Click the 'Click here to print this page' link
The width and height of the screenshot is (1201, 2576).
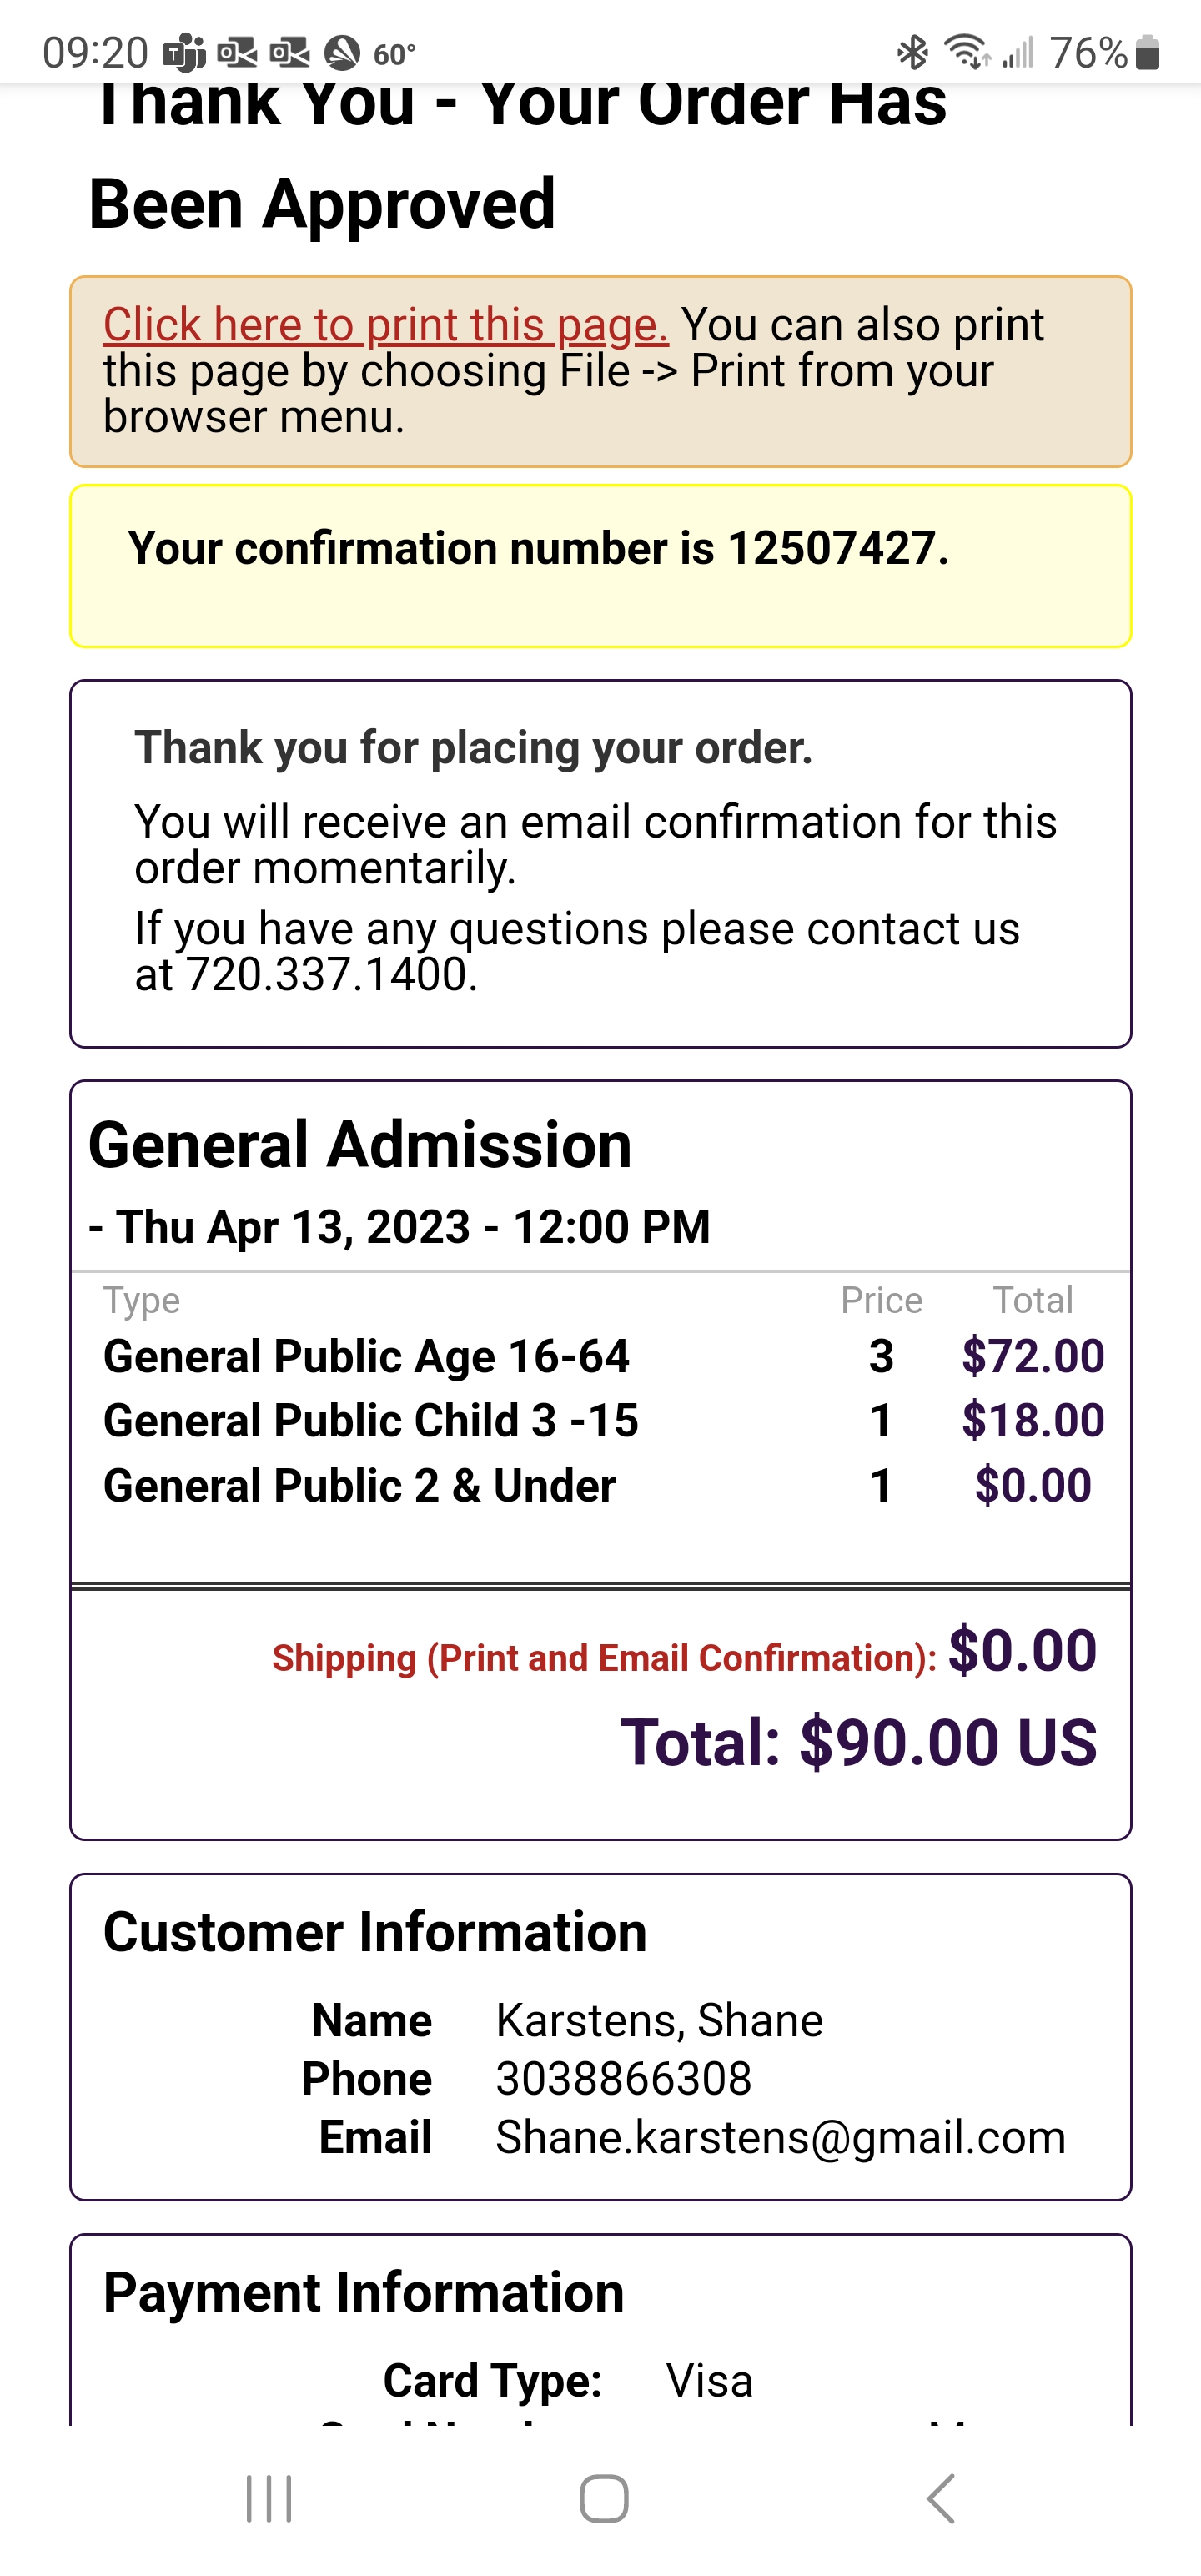pos(385,325)
